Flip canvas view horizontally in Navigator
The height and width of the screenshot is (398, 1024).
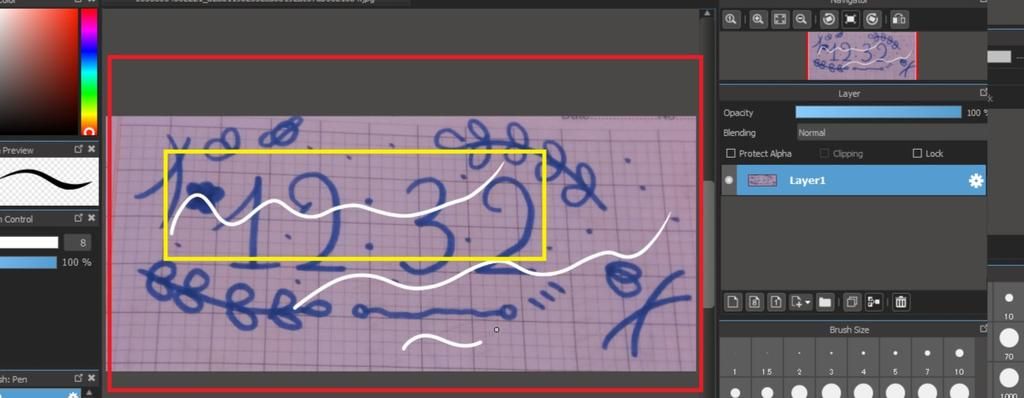tap(899, 20)
